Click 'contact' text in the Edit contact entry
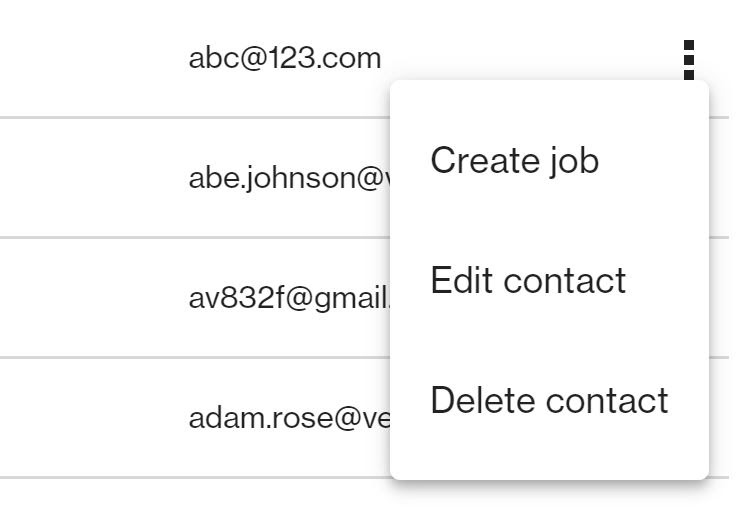This screenshot has width=750, height=511. 564,282
